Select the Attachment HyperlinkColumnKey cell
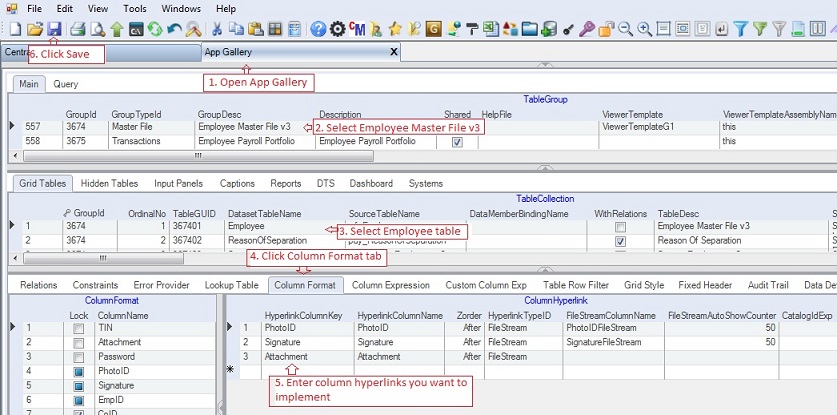 click(x=307, y=357)
